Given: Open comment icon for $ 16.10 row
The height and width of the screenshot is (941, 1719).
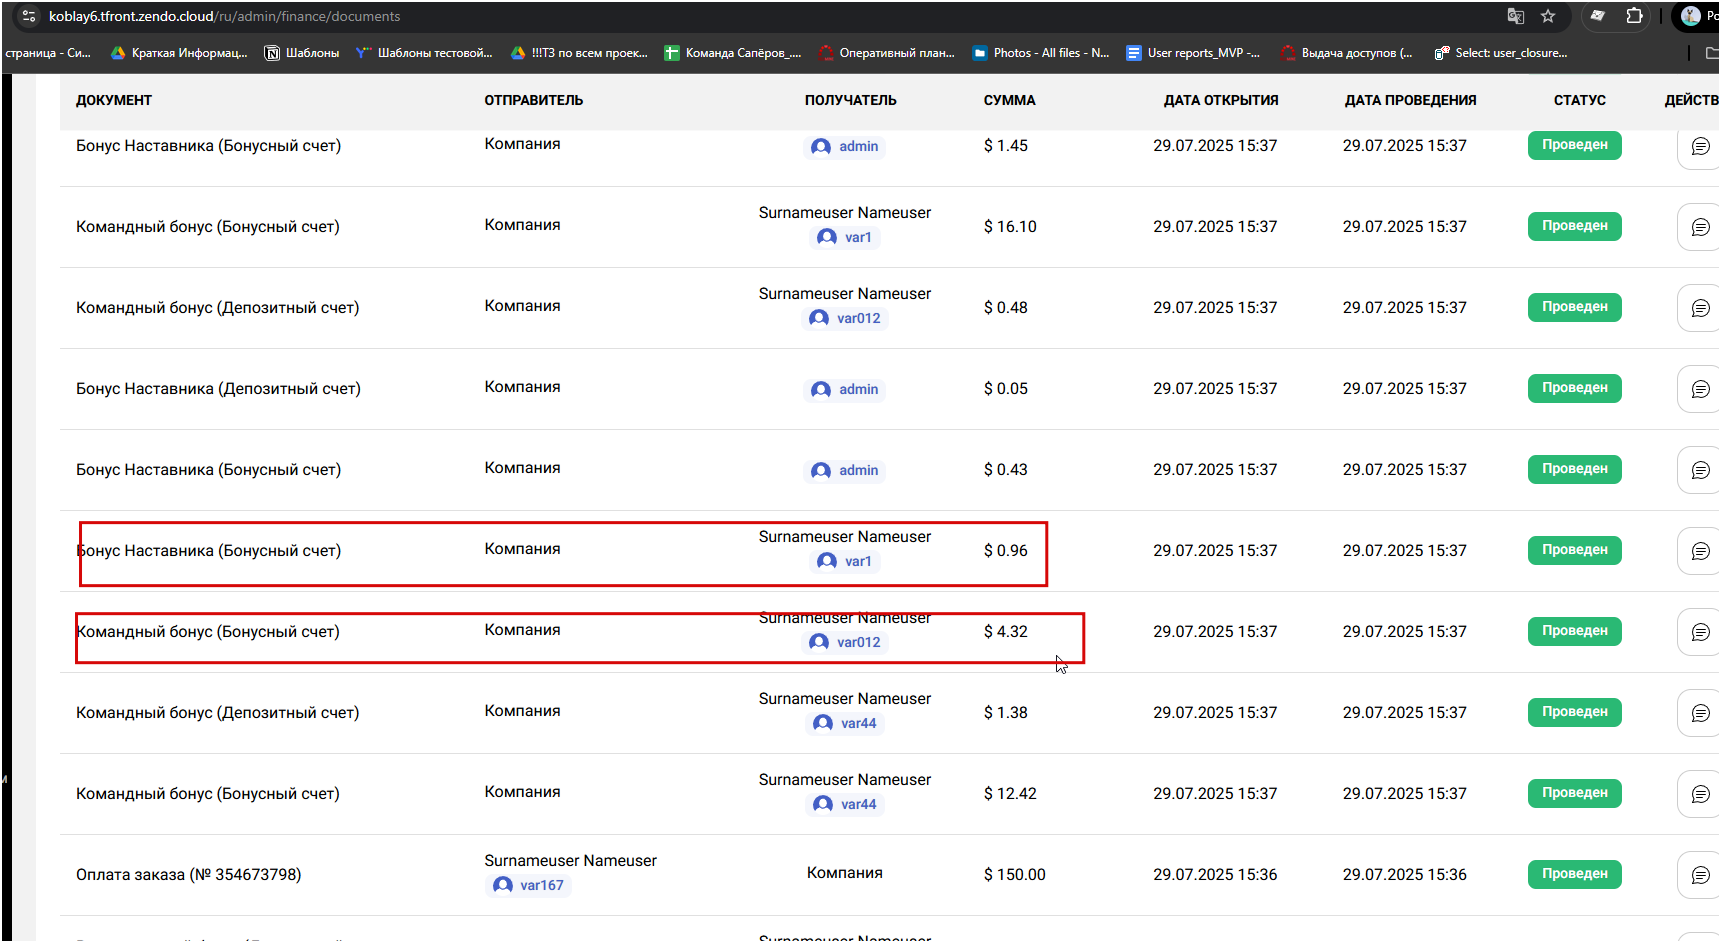Looking at the screenshot, I should coord(1700,227).
